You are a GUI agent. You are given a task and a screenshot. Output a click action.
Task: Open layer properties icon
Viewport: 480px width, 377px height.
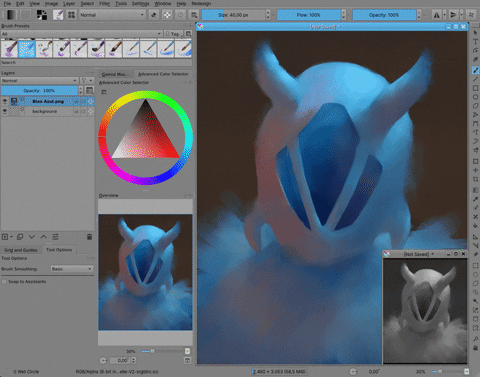(55, 237)
